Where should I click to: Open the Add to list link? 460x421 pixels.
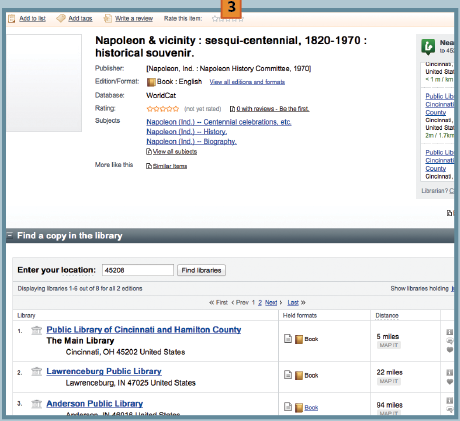(x=32, y=19)
